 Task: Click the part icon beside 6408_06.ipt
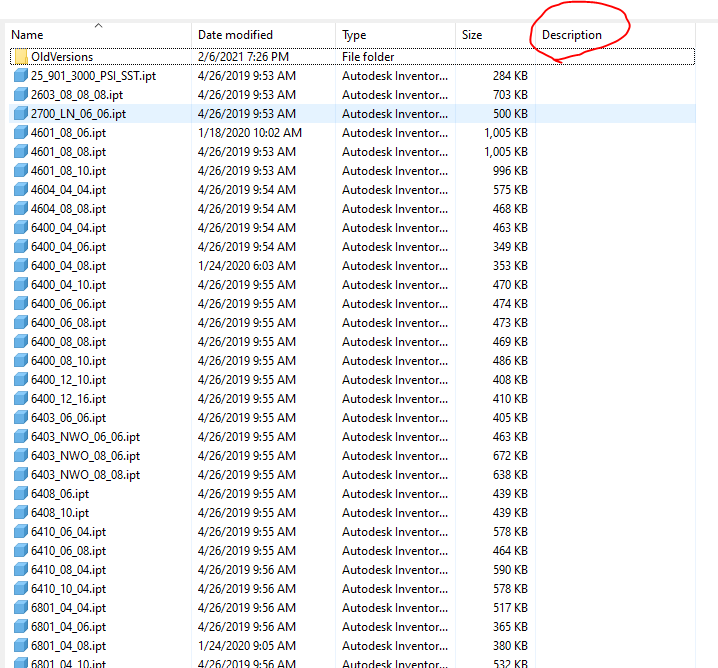(21, 494)
